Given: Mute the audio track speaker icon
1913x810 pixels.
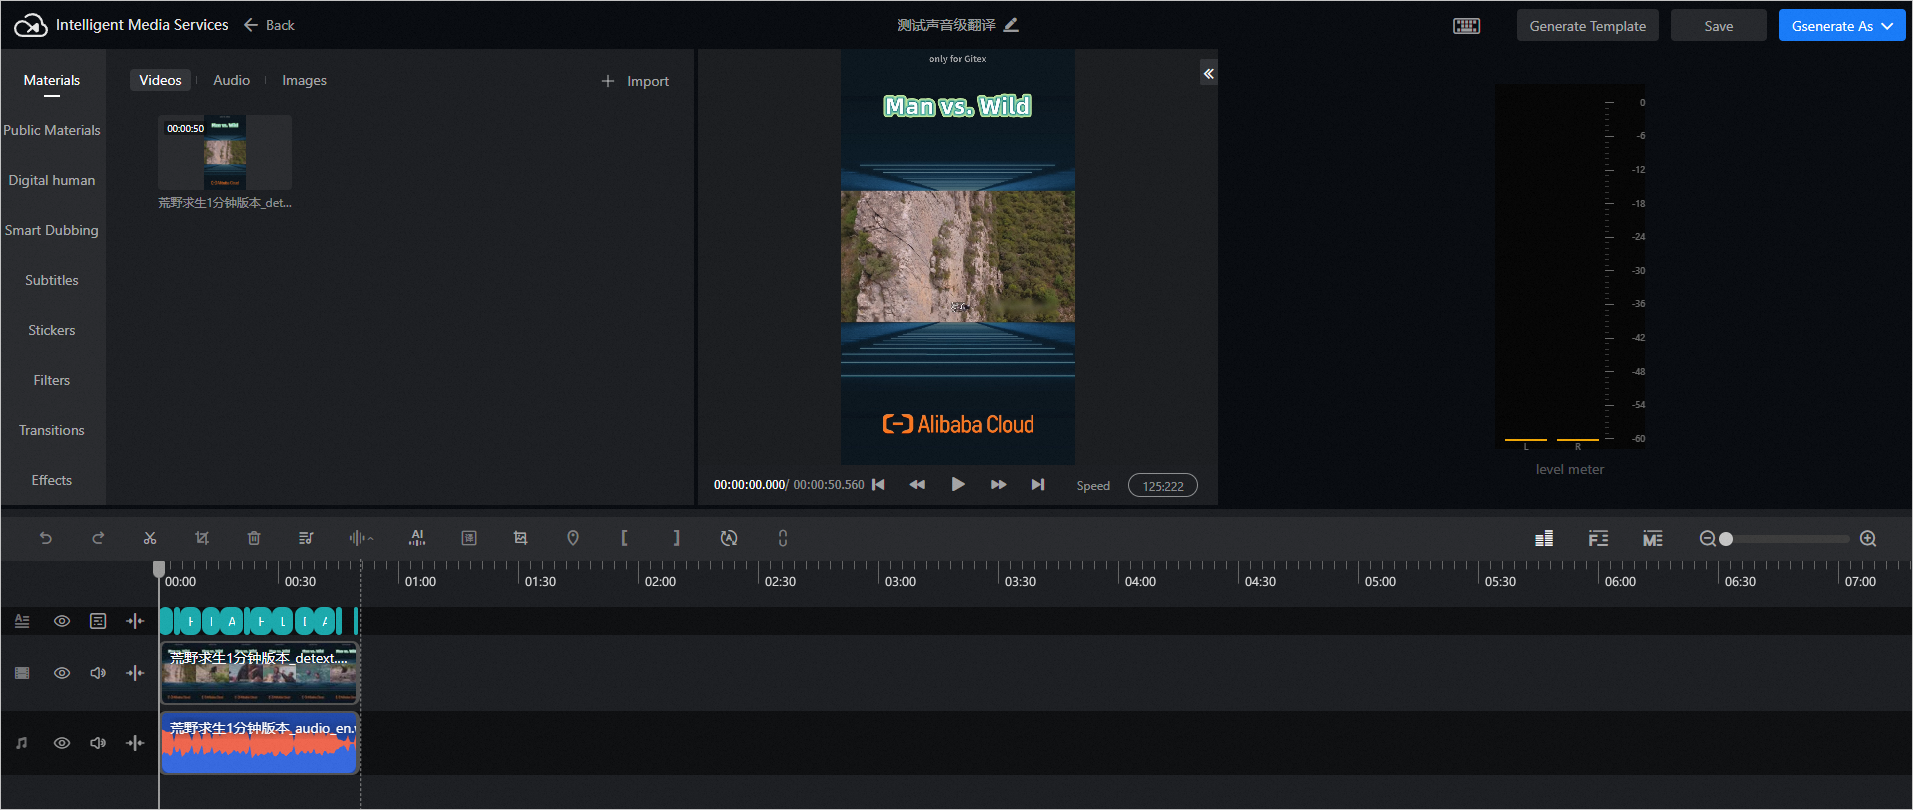Looking at the screenshot, I should 98,743.
